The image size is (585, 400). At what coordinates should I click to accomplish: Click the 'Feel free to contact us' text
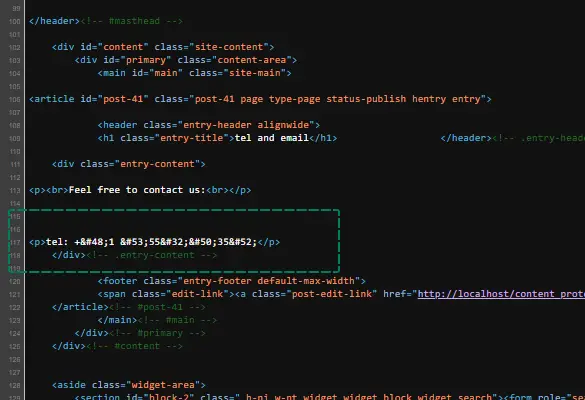(137, 190)
